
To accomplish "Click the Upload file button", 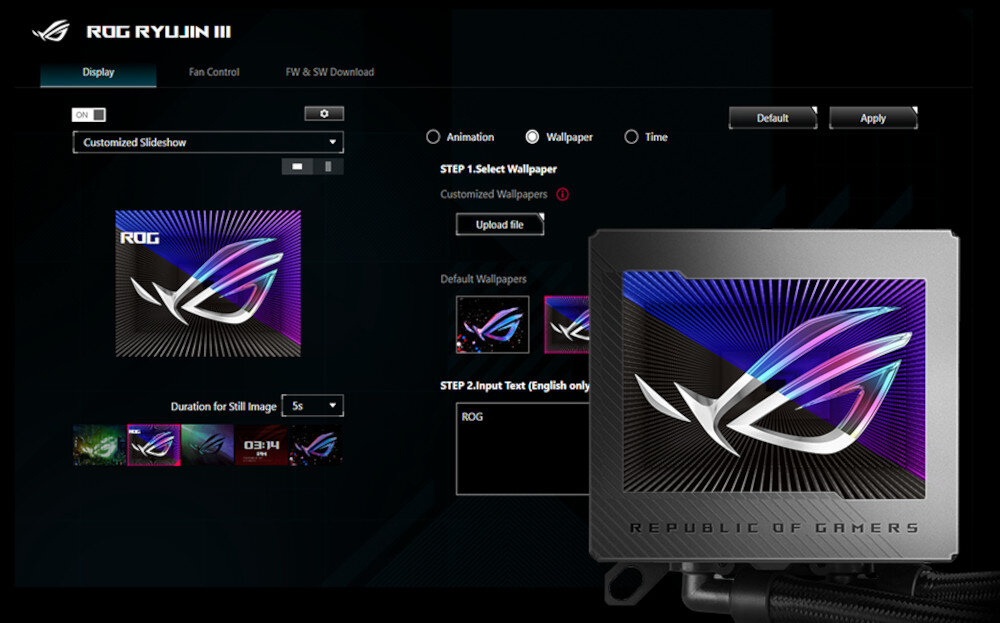I will [x=499, y=224].
